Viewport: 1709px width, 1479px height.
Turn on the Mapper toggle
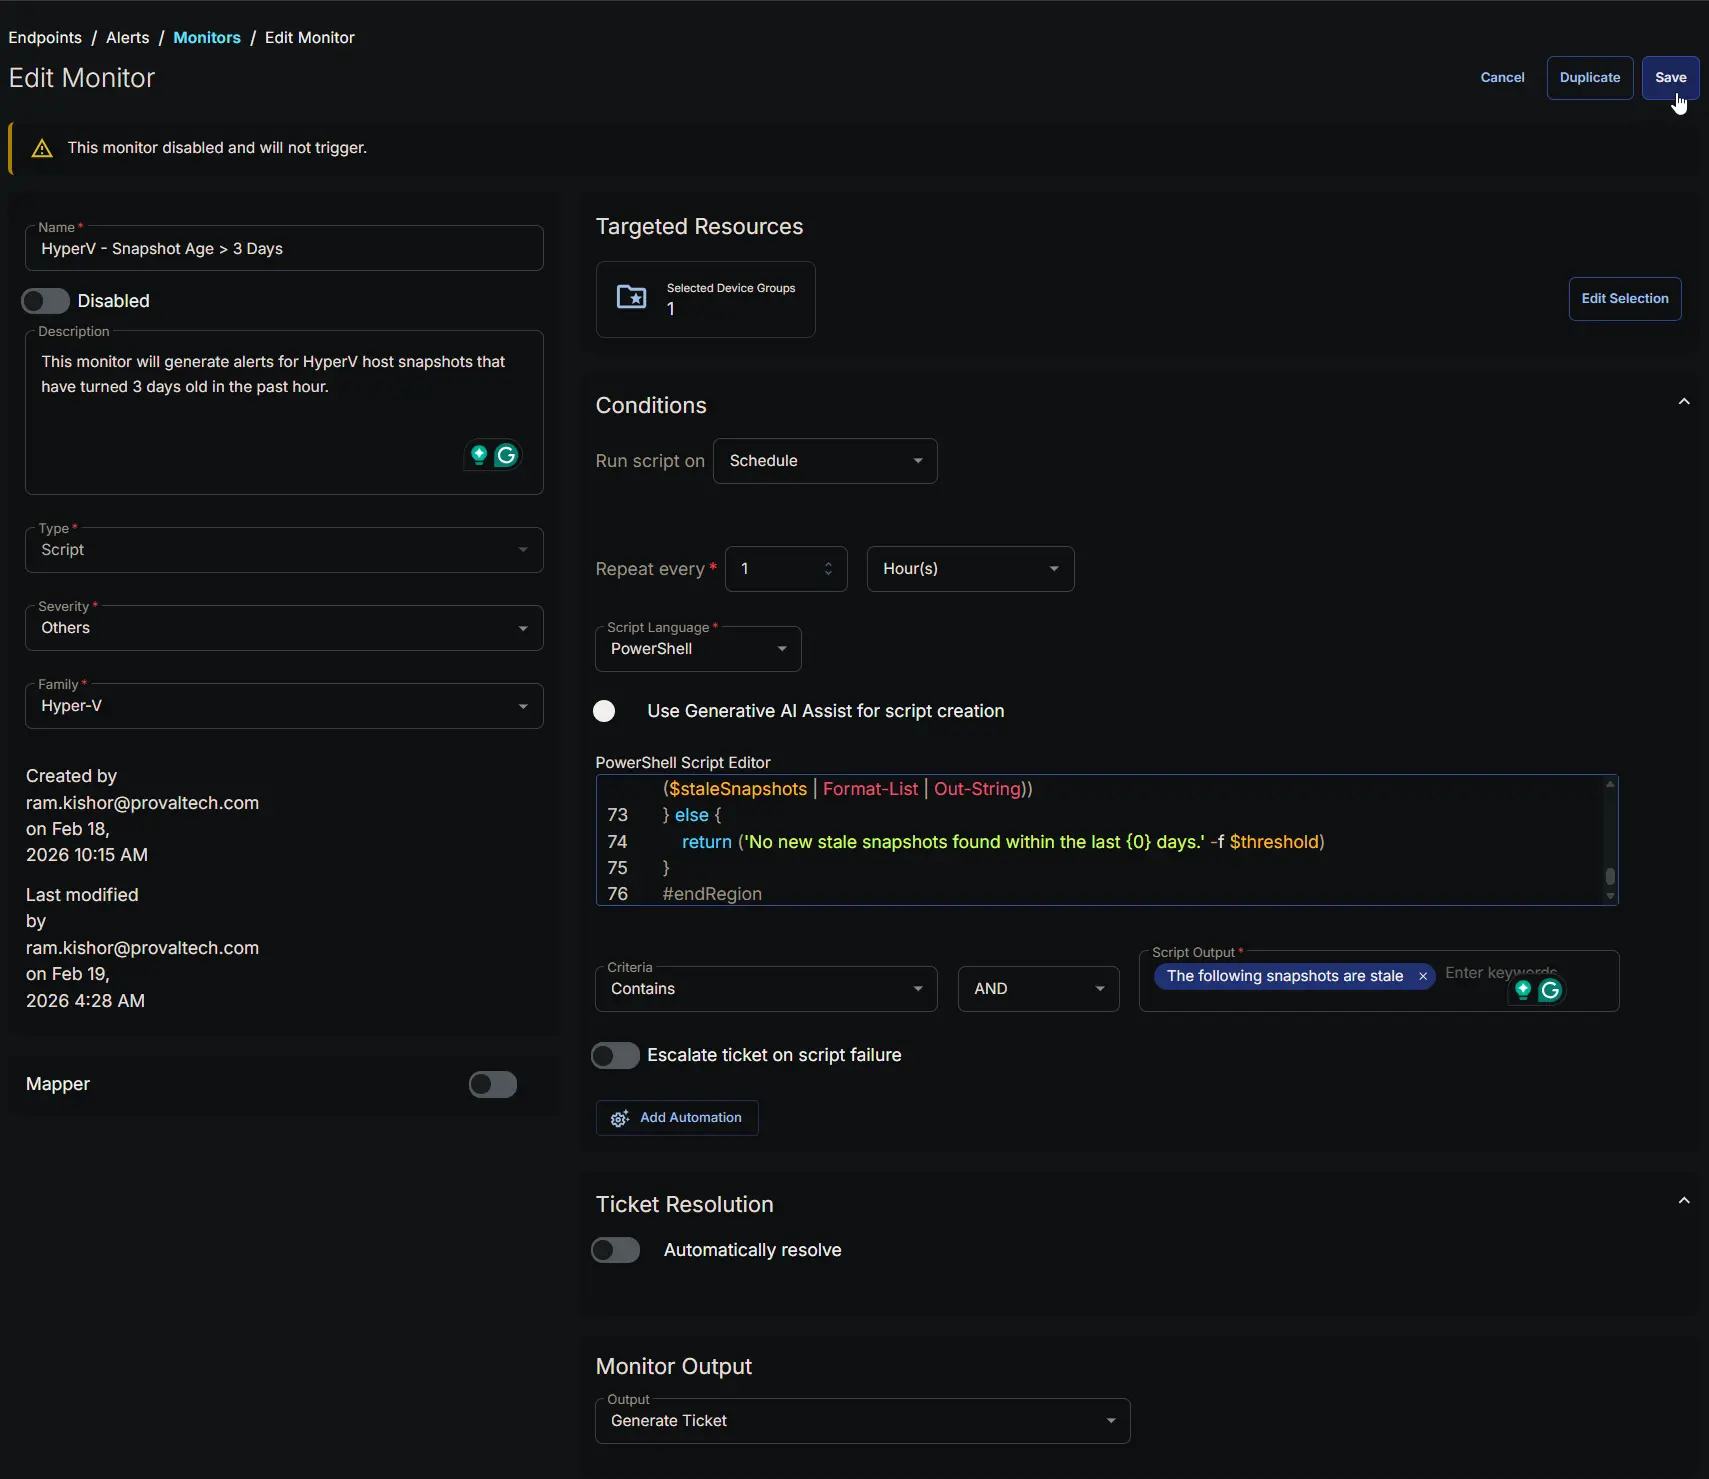[x=493, y=1085]
